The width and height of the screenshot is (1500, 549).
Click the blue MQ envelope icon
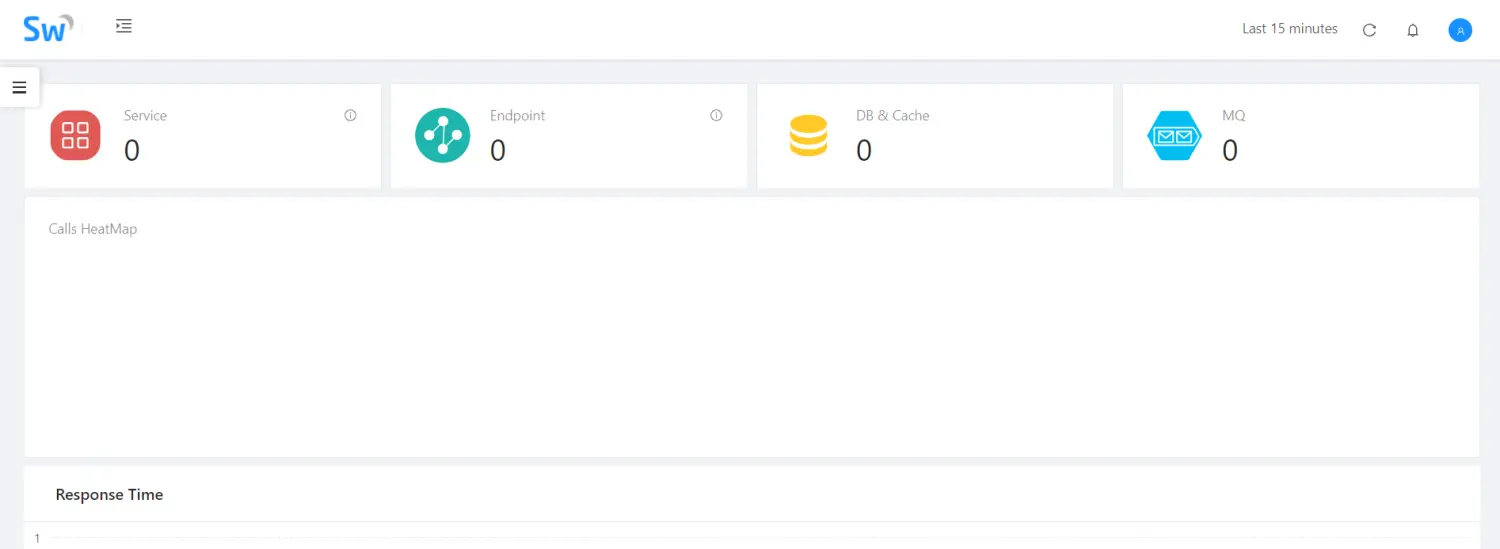pos(1174,135)
